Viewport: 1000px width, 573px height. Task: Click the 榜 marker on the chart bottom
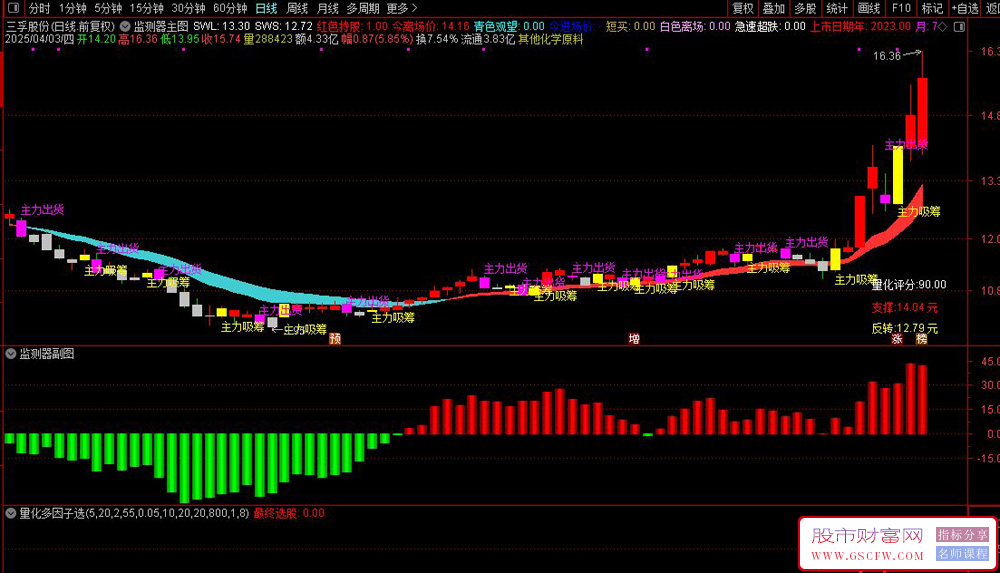click(x=922, y=339)
